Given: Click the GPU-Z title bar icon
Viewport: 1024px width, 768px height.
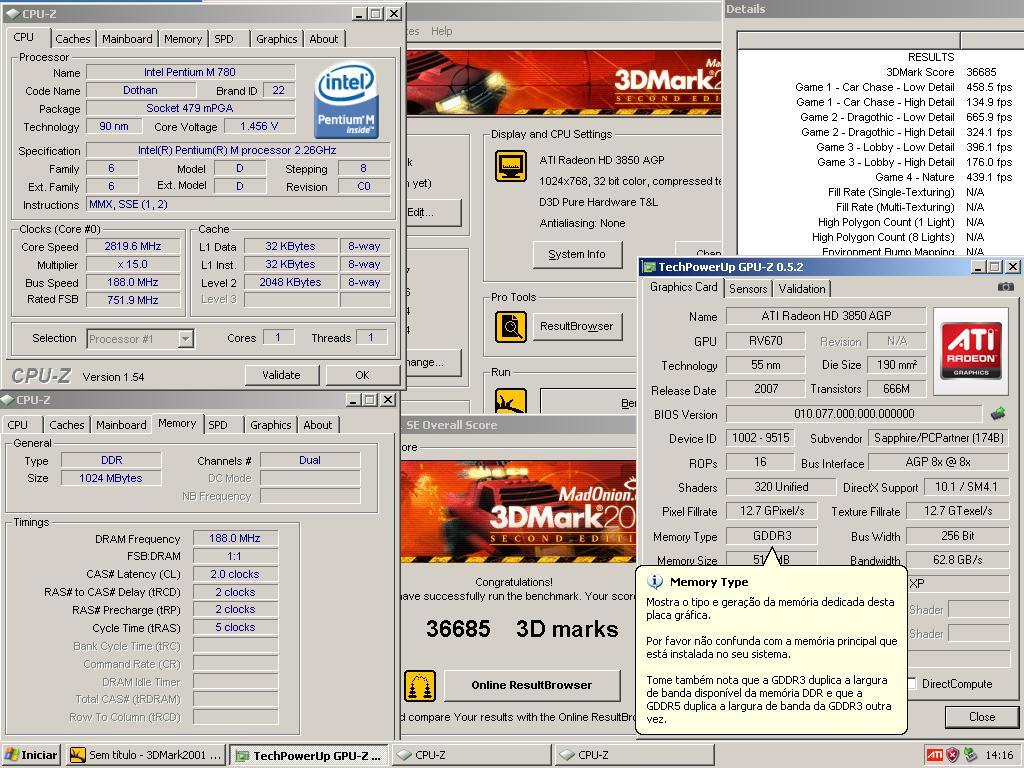Looking at the screenshot, I should pos(649,267).
